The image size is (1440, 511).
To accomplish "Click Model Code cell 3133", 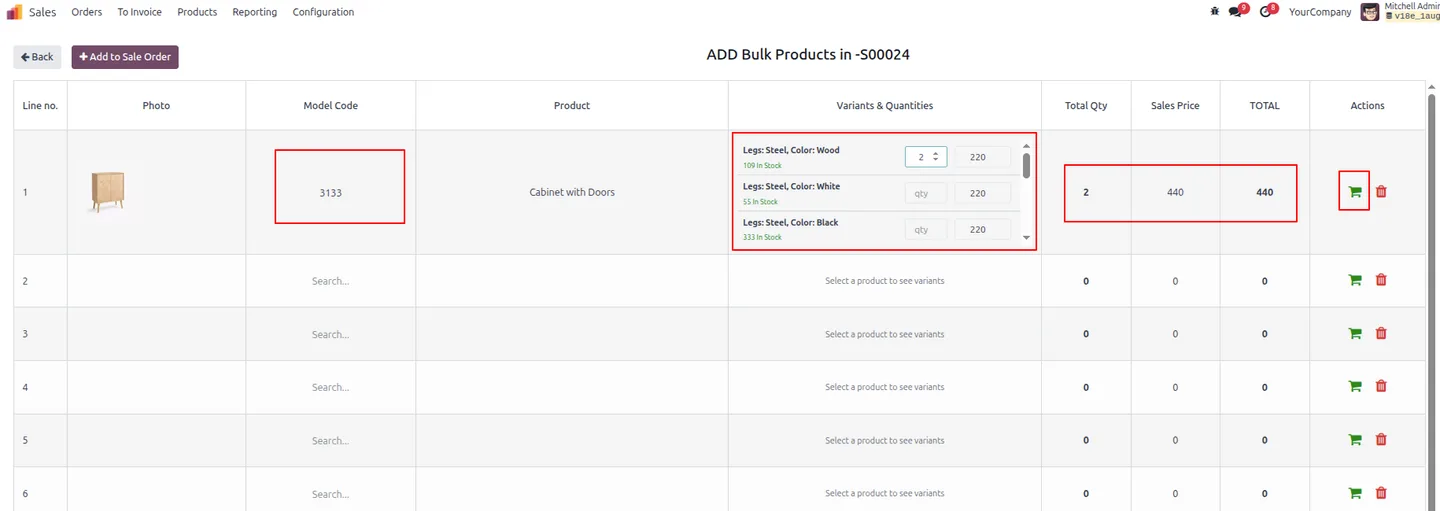I will (x=330, y=193).
